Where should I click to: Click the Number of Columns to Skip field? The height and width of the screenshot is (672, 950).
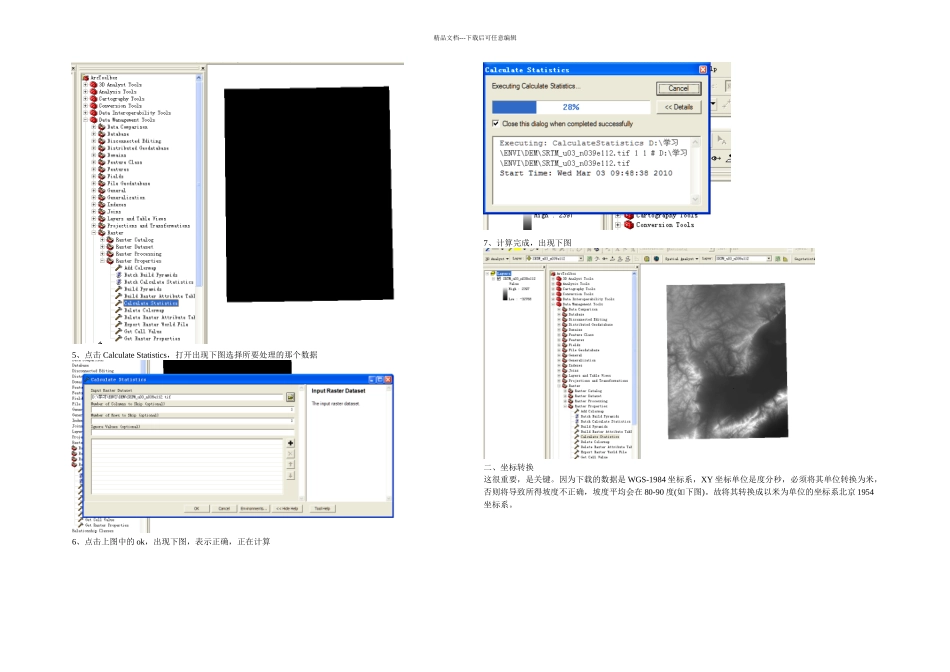tap(192, 410)
